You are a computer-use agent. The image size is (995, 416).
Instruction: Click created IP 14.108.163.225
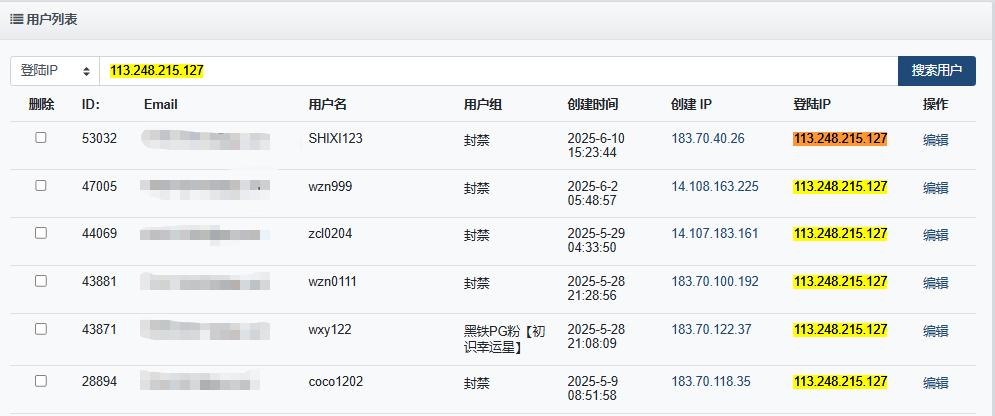point(714,186)
